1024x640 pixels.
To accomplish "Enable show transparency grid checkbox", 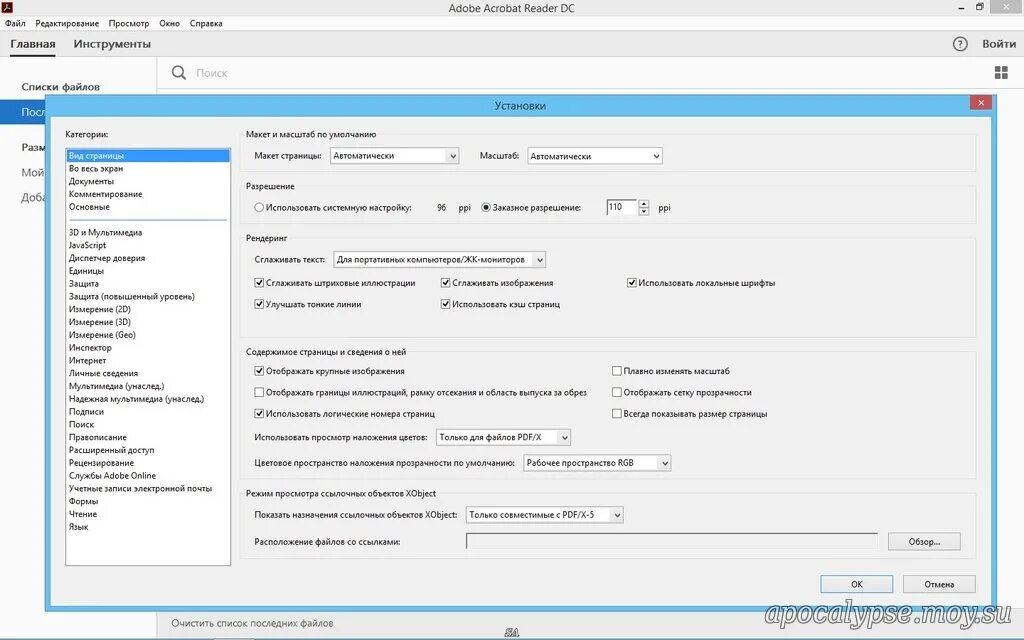I will (x=616, y=392).
